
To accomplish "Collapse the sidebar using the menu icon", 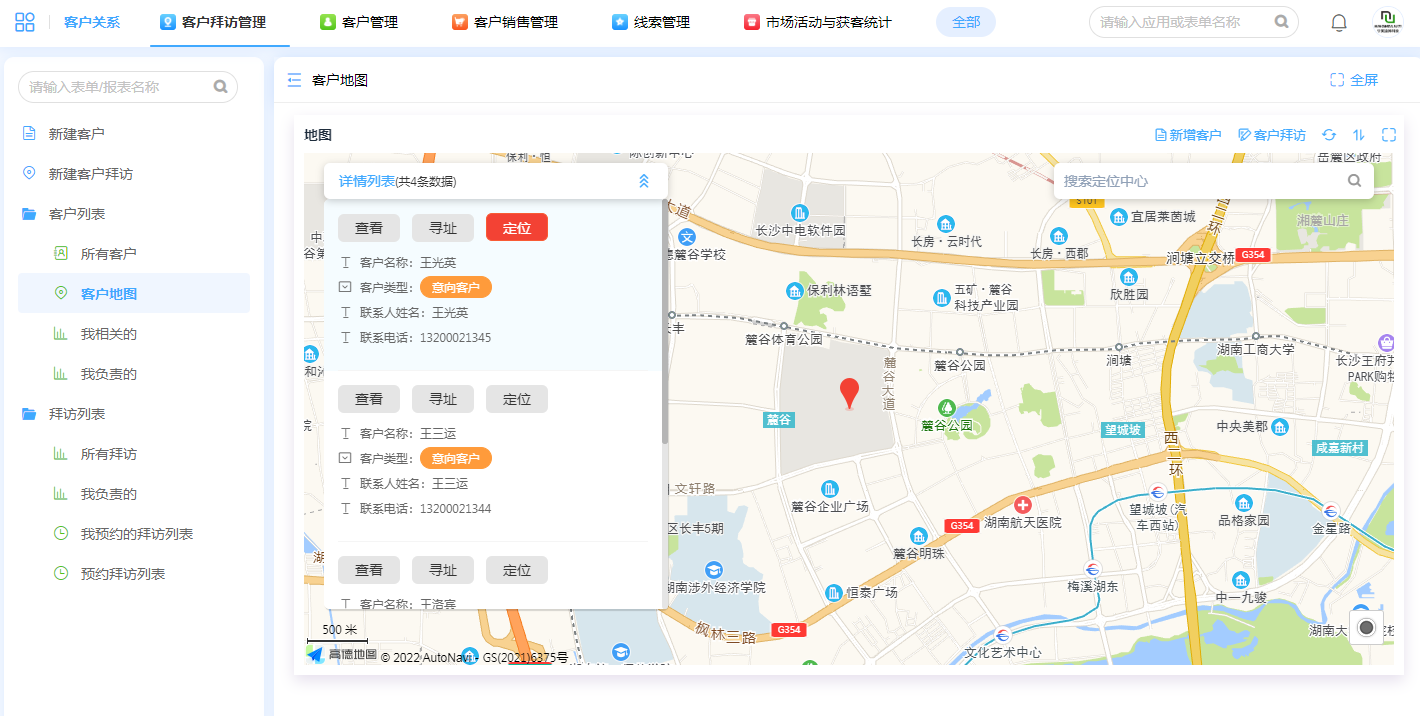I will click(x=294, y=80).
